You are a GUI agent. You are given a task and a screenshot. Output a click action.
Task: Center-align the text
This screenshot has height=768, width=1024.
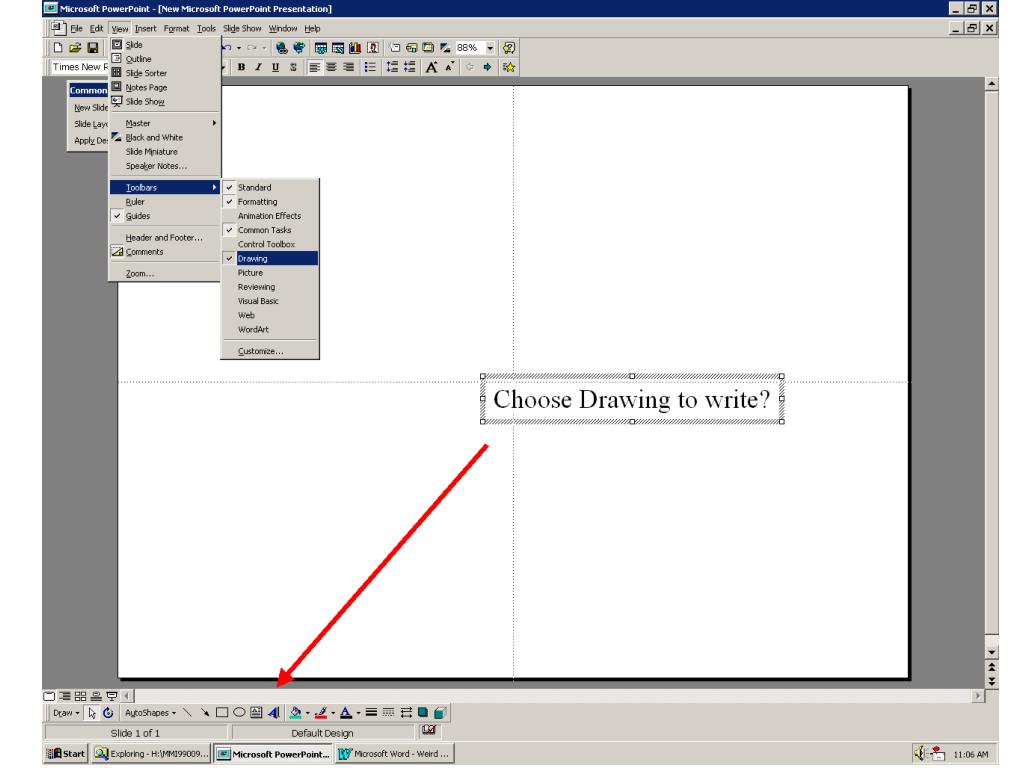point(332,67)
